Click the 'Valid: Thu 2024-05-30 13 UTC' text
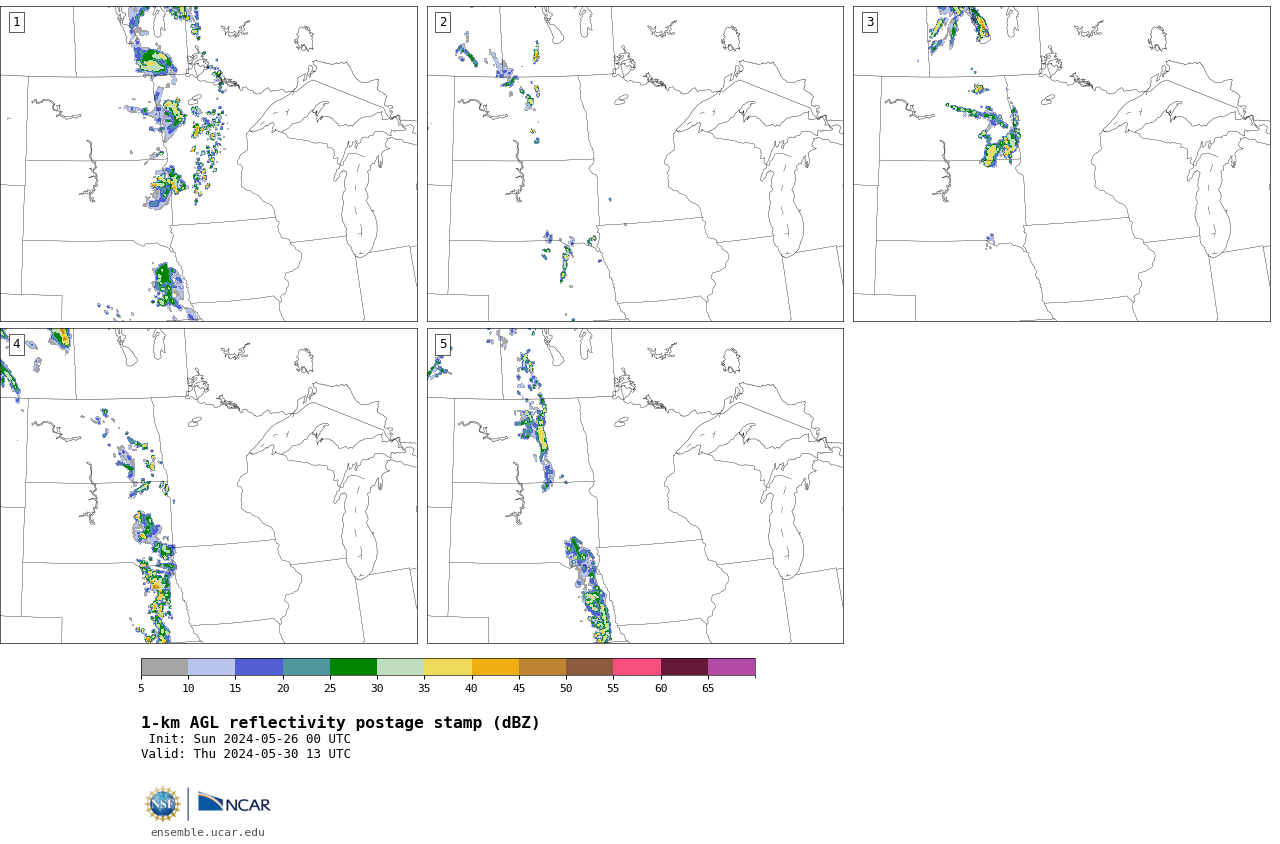 coord(246,754)
